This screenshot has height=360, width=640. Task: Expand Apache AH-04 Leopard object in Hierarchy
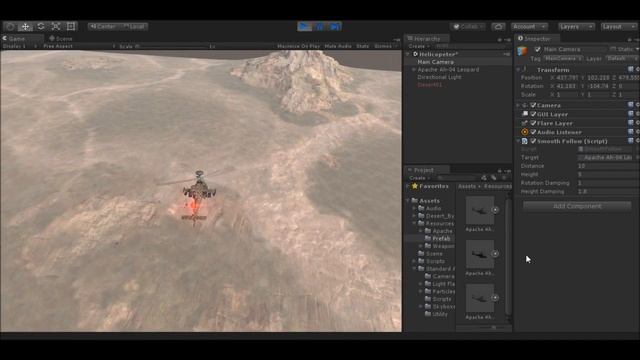click(x=414, y=70)
